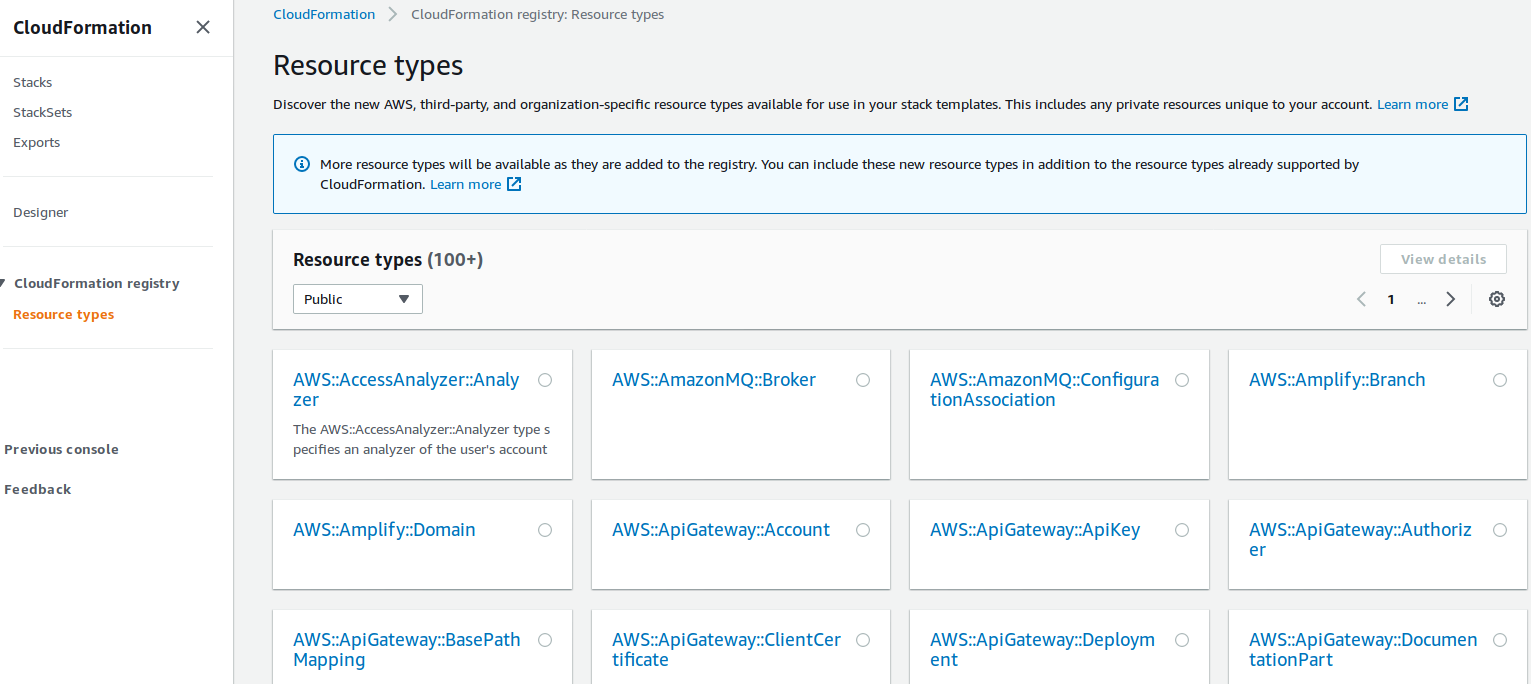
Task: Click the breadcrumb chevron separator
Action: [391, 14]
